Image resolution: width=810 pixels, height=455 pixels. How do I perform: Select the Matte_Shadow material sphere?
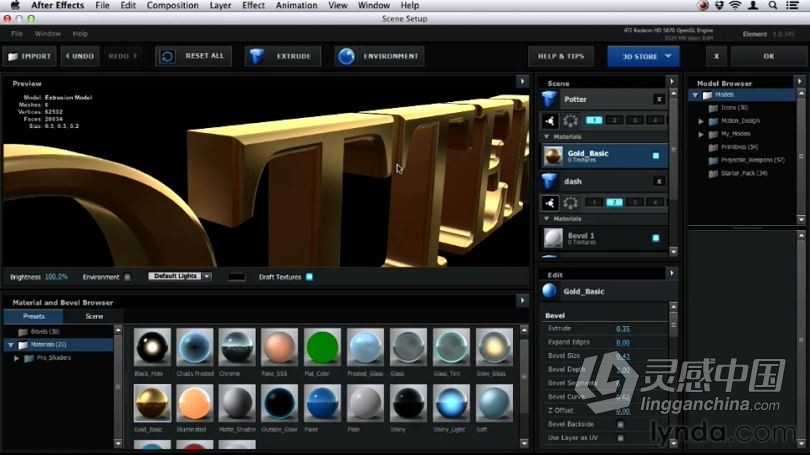click(x=237, y=403)
